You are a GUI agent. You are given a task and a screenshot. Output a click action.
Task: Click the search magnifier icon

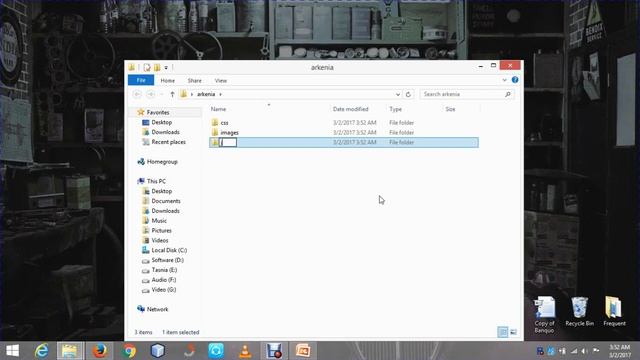[508, 94]
